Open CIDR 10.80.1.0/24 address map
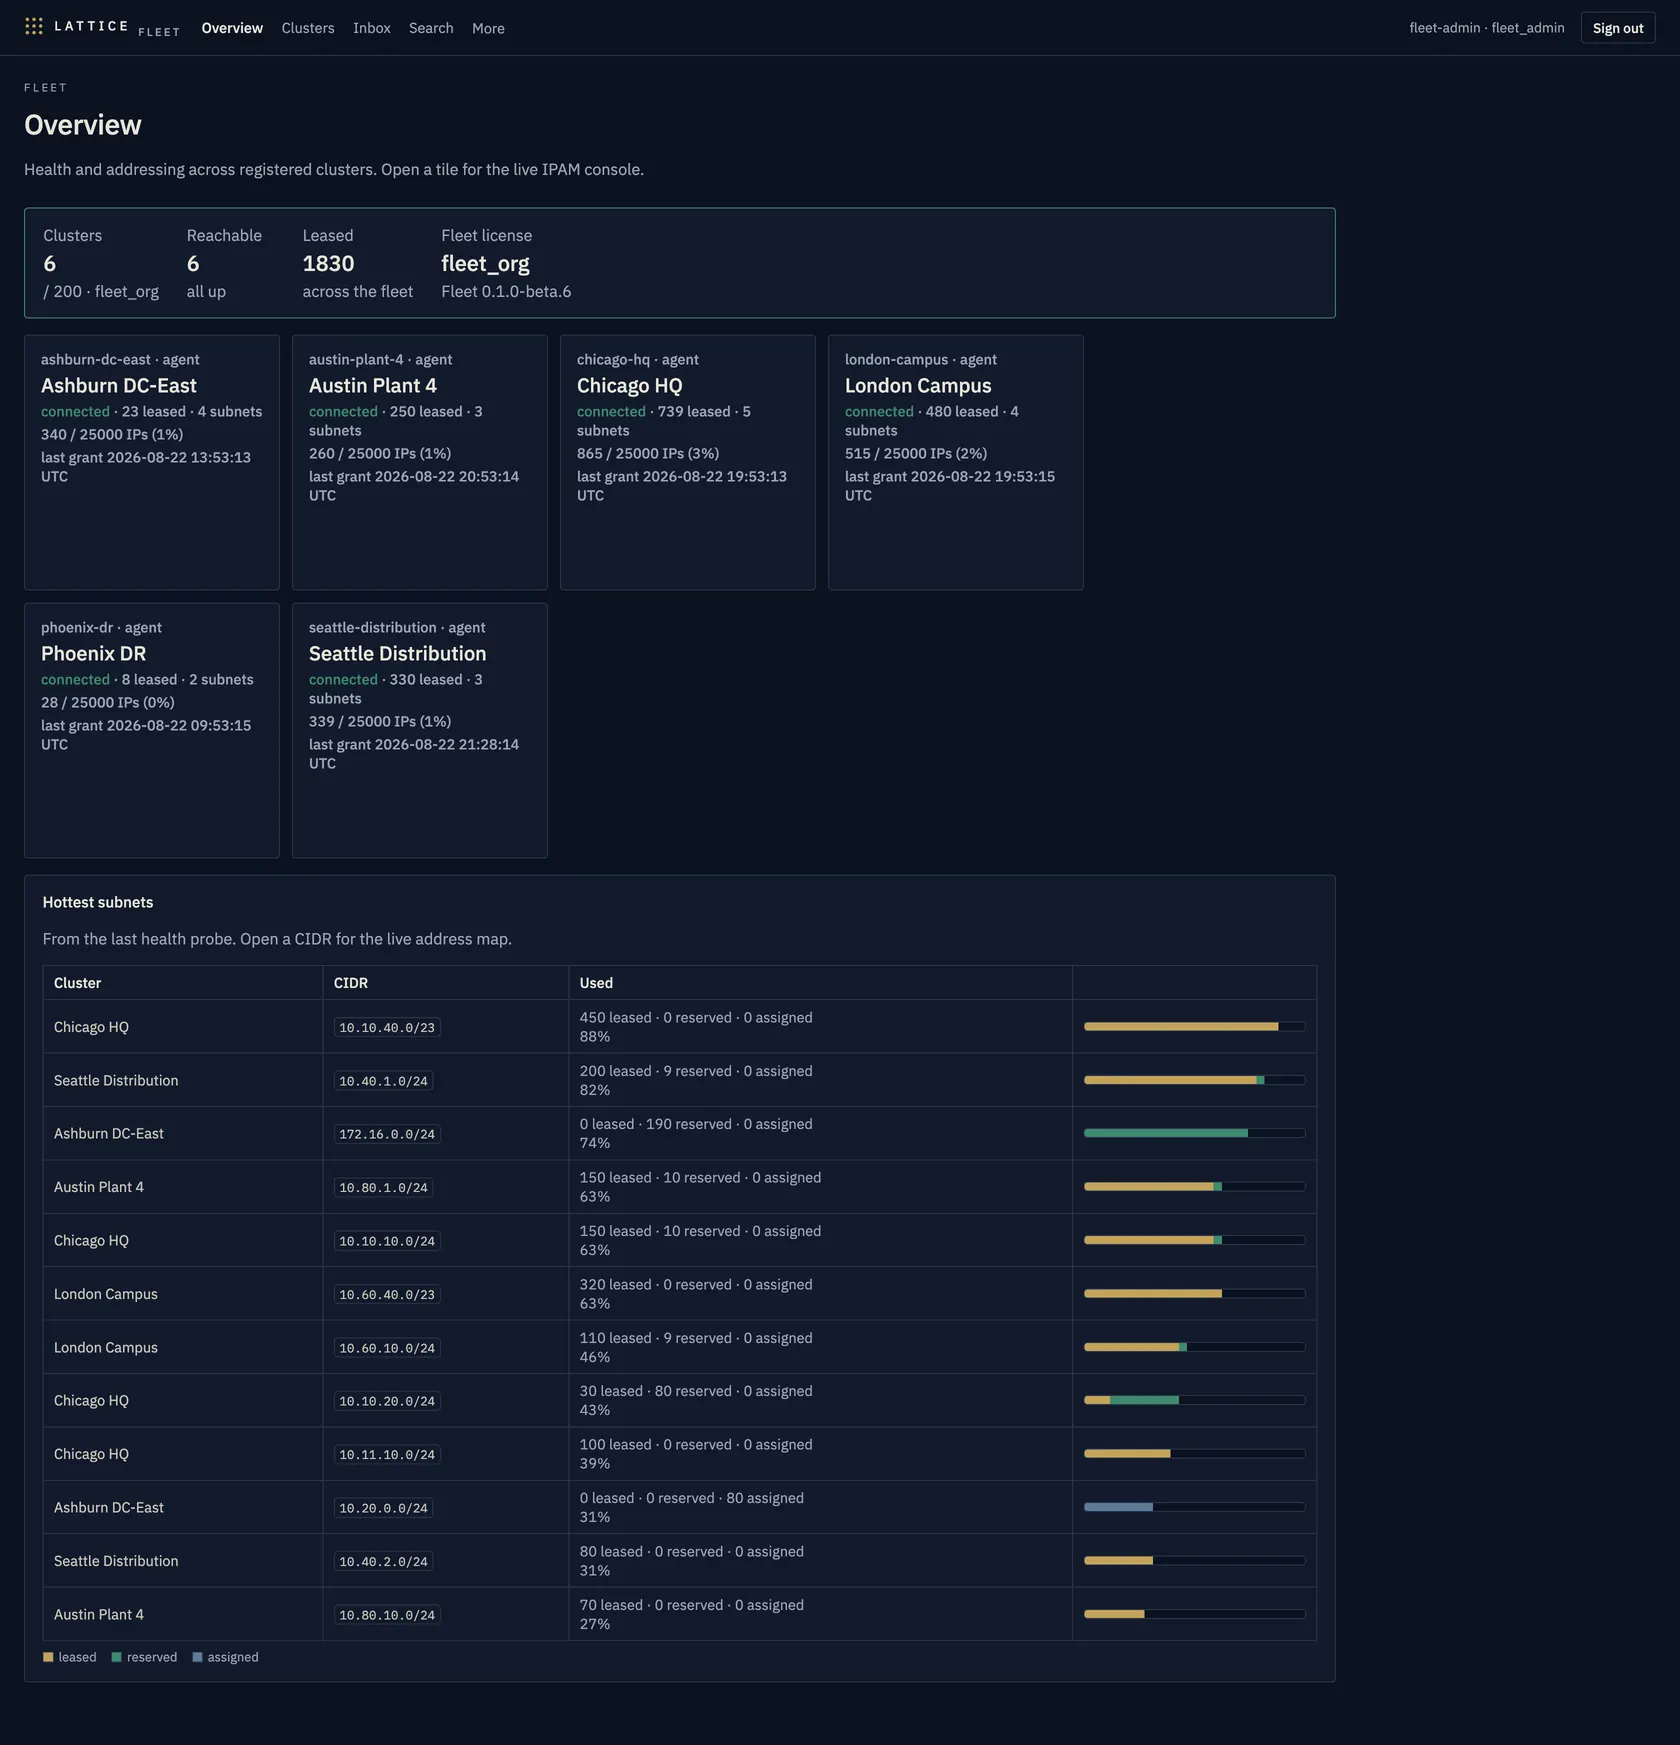This screenshot has width=1680, height=1745. (x=383, y=1188)
